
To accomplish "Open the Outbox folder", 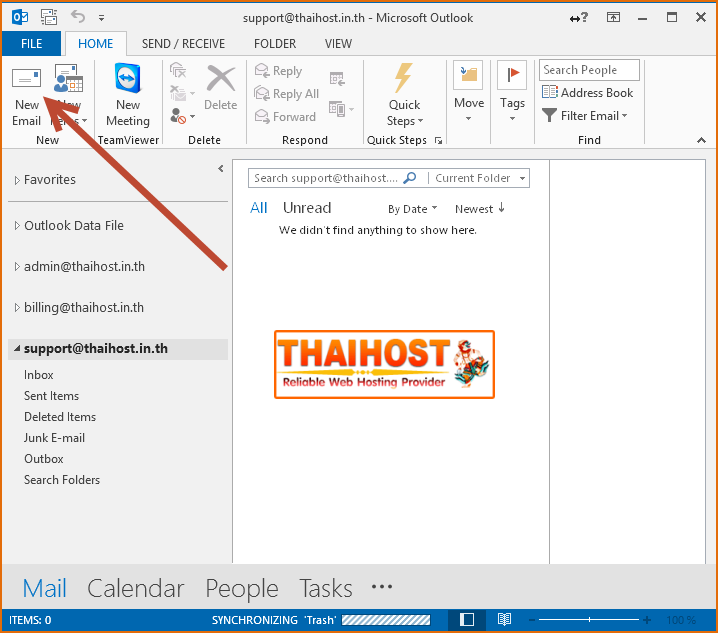I will pyautogui.click(x=44, y=459).
